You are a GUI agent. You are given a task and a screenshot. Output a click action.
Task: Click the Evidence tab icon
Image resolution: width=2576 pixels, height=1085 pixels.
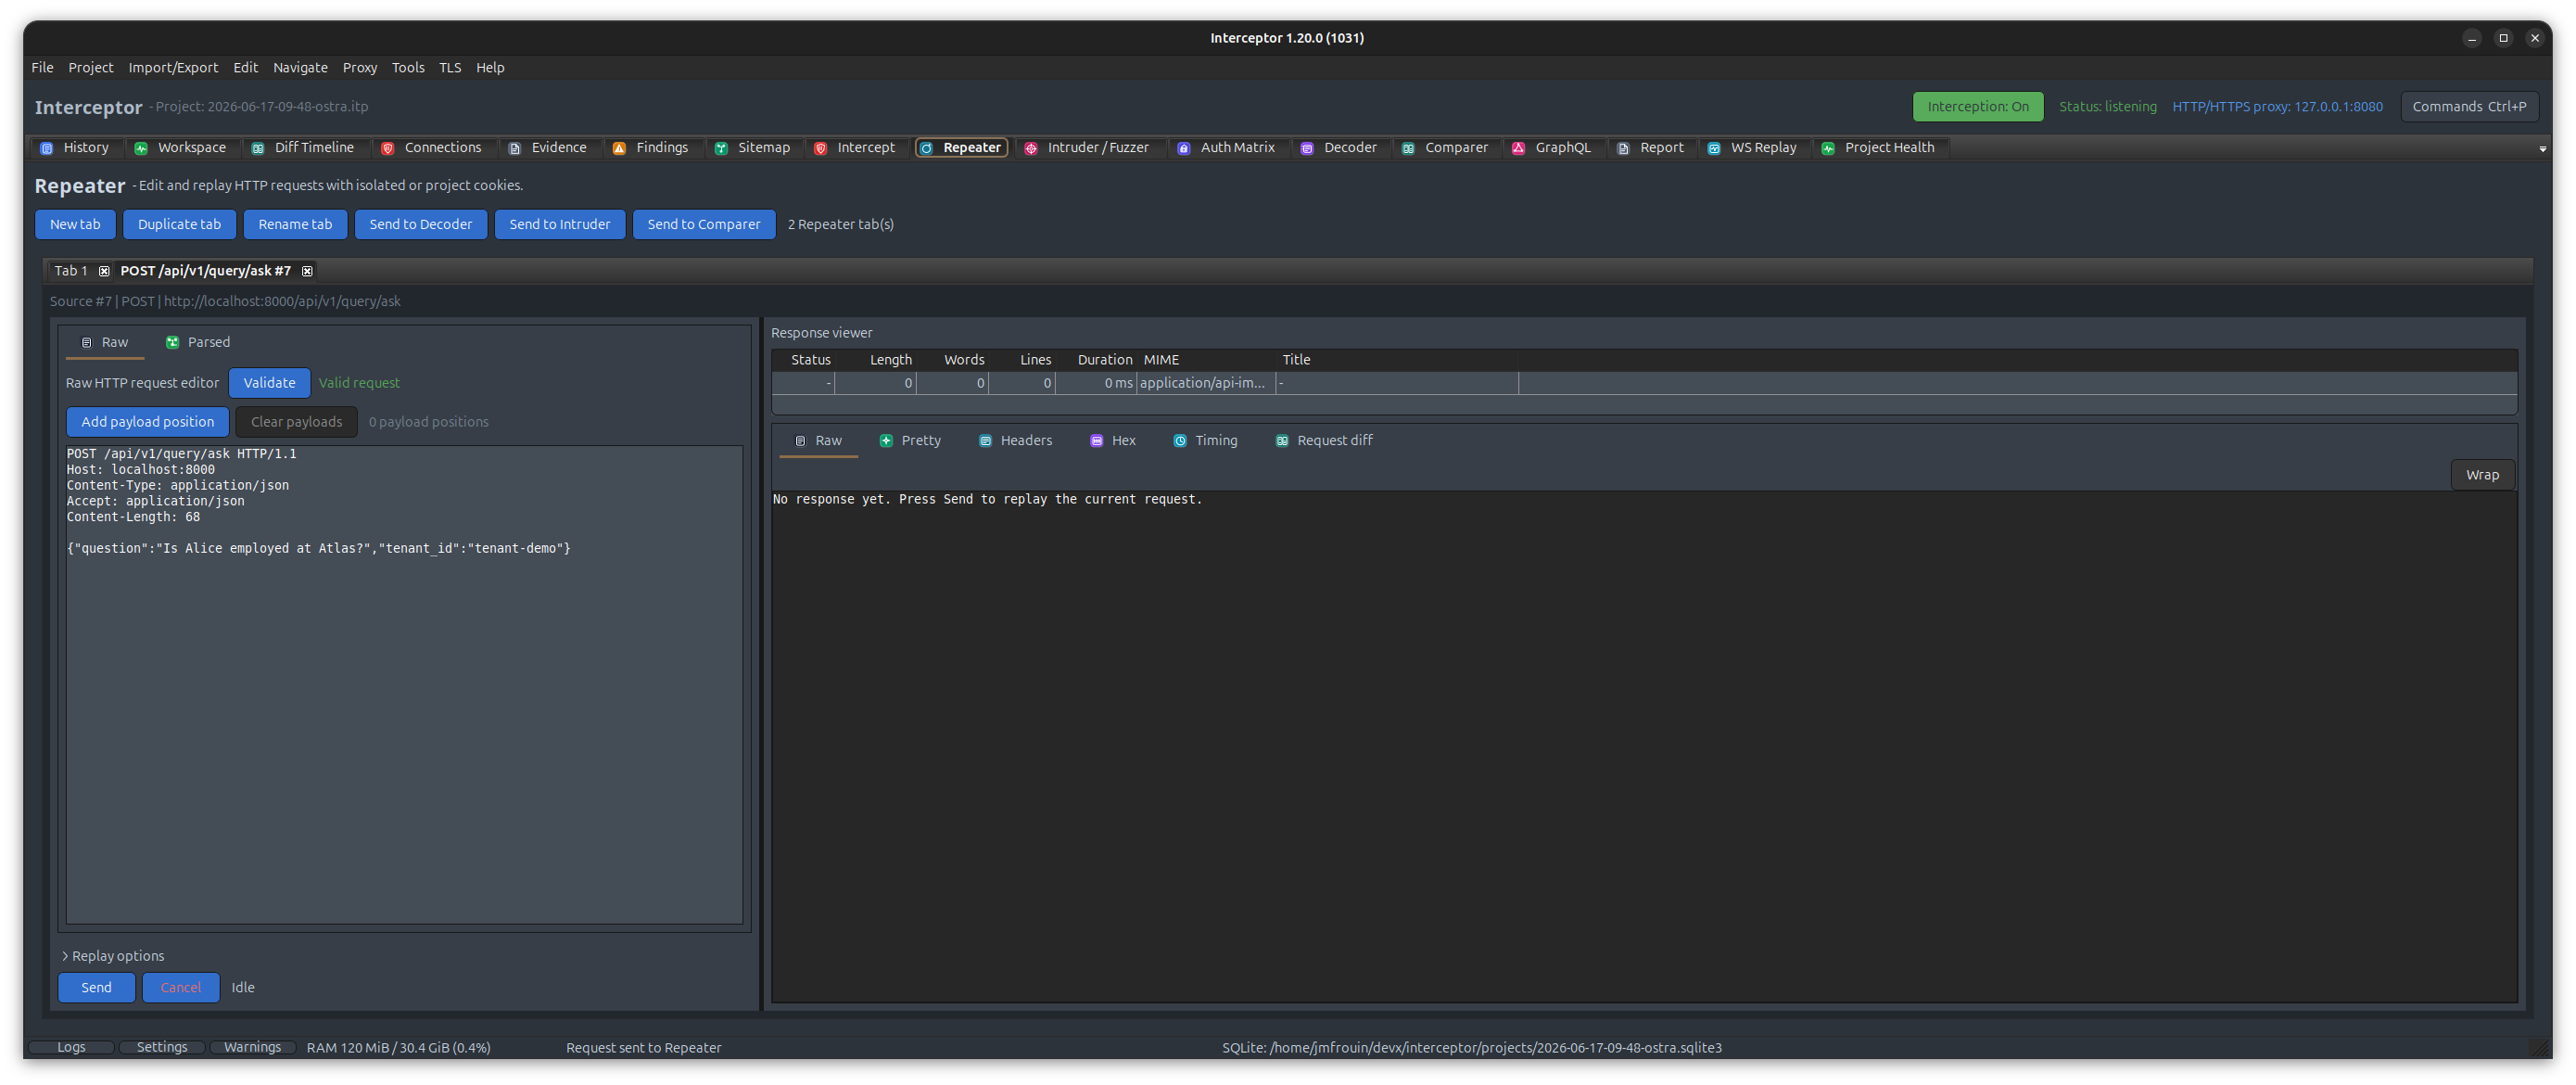515,148
